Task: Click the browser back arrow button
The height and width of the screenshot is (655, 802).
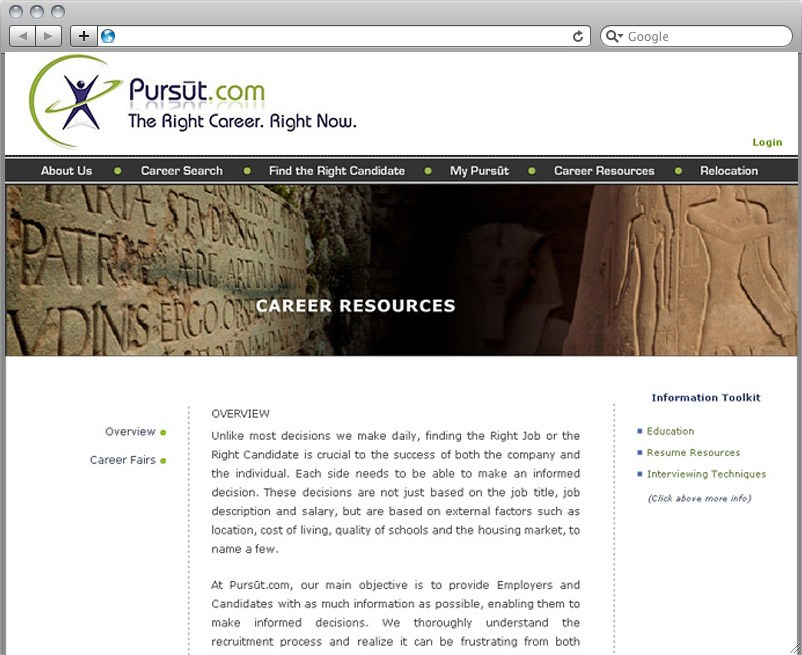Action: click(22, 36)
